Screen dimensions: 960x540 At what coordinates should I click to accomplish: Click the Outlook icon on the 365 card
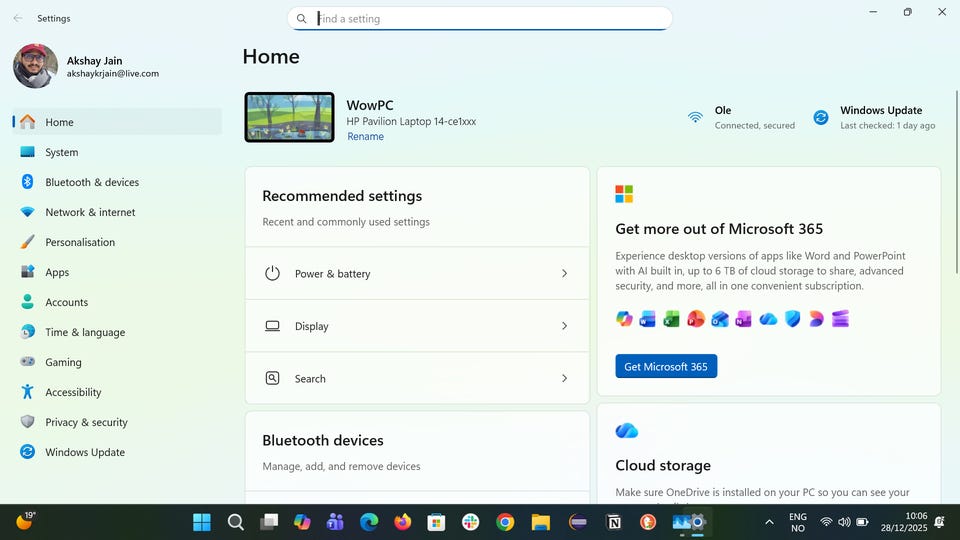pos(720,319)
